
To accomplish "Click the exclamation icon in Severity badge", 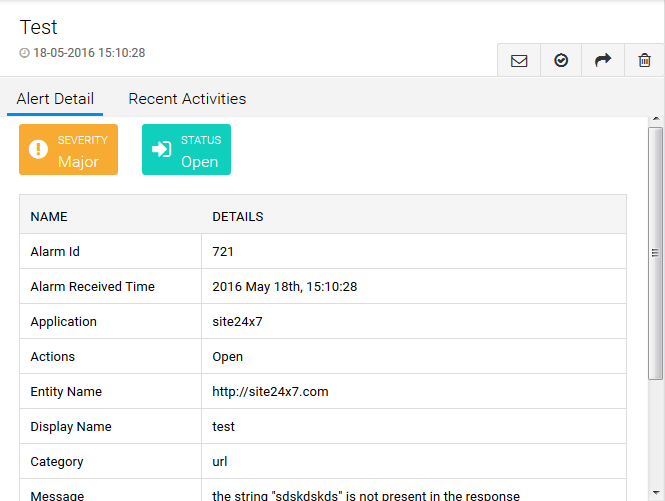I will 39,150.
